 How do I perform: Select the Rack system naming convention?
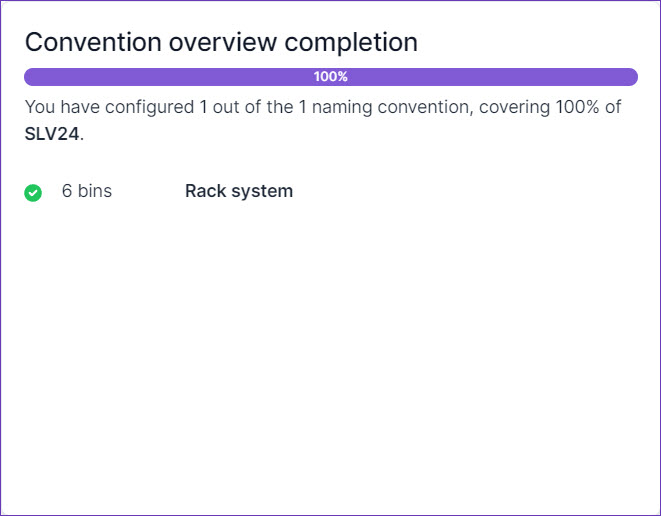click(239, 191)
